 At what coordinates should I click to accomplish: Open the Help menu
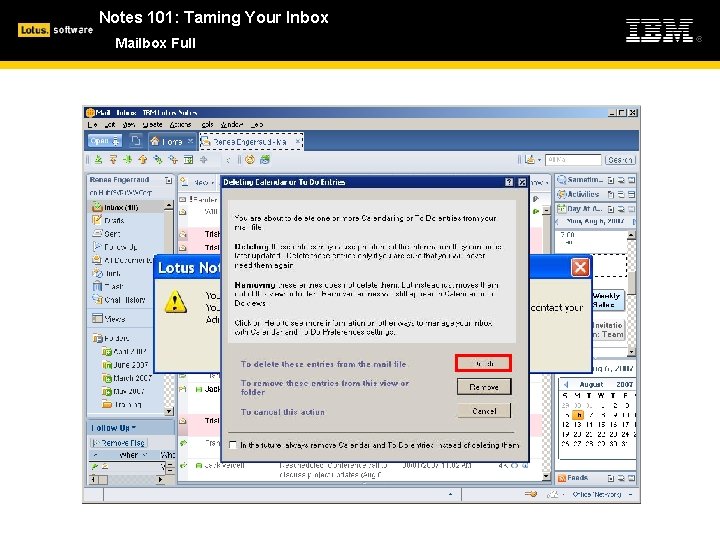[257, 124]
